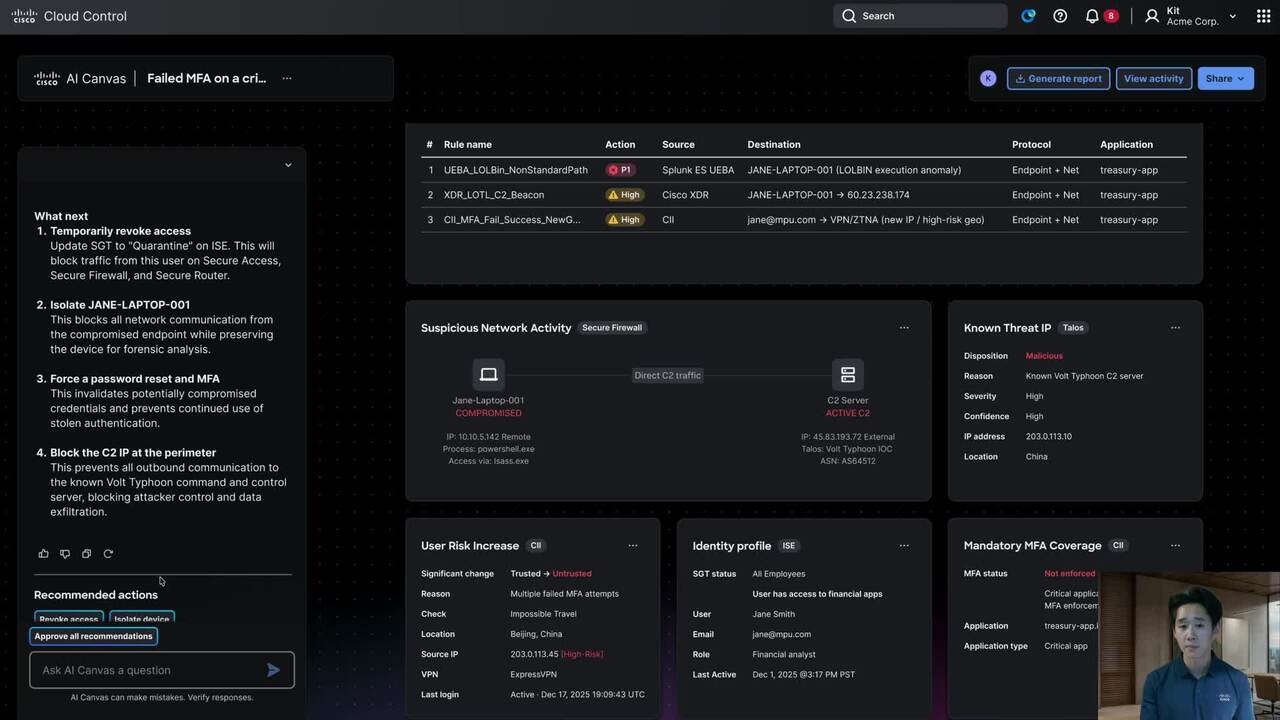
Task: Open the help question mark icon
Action: (1060, 16)
